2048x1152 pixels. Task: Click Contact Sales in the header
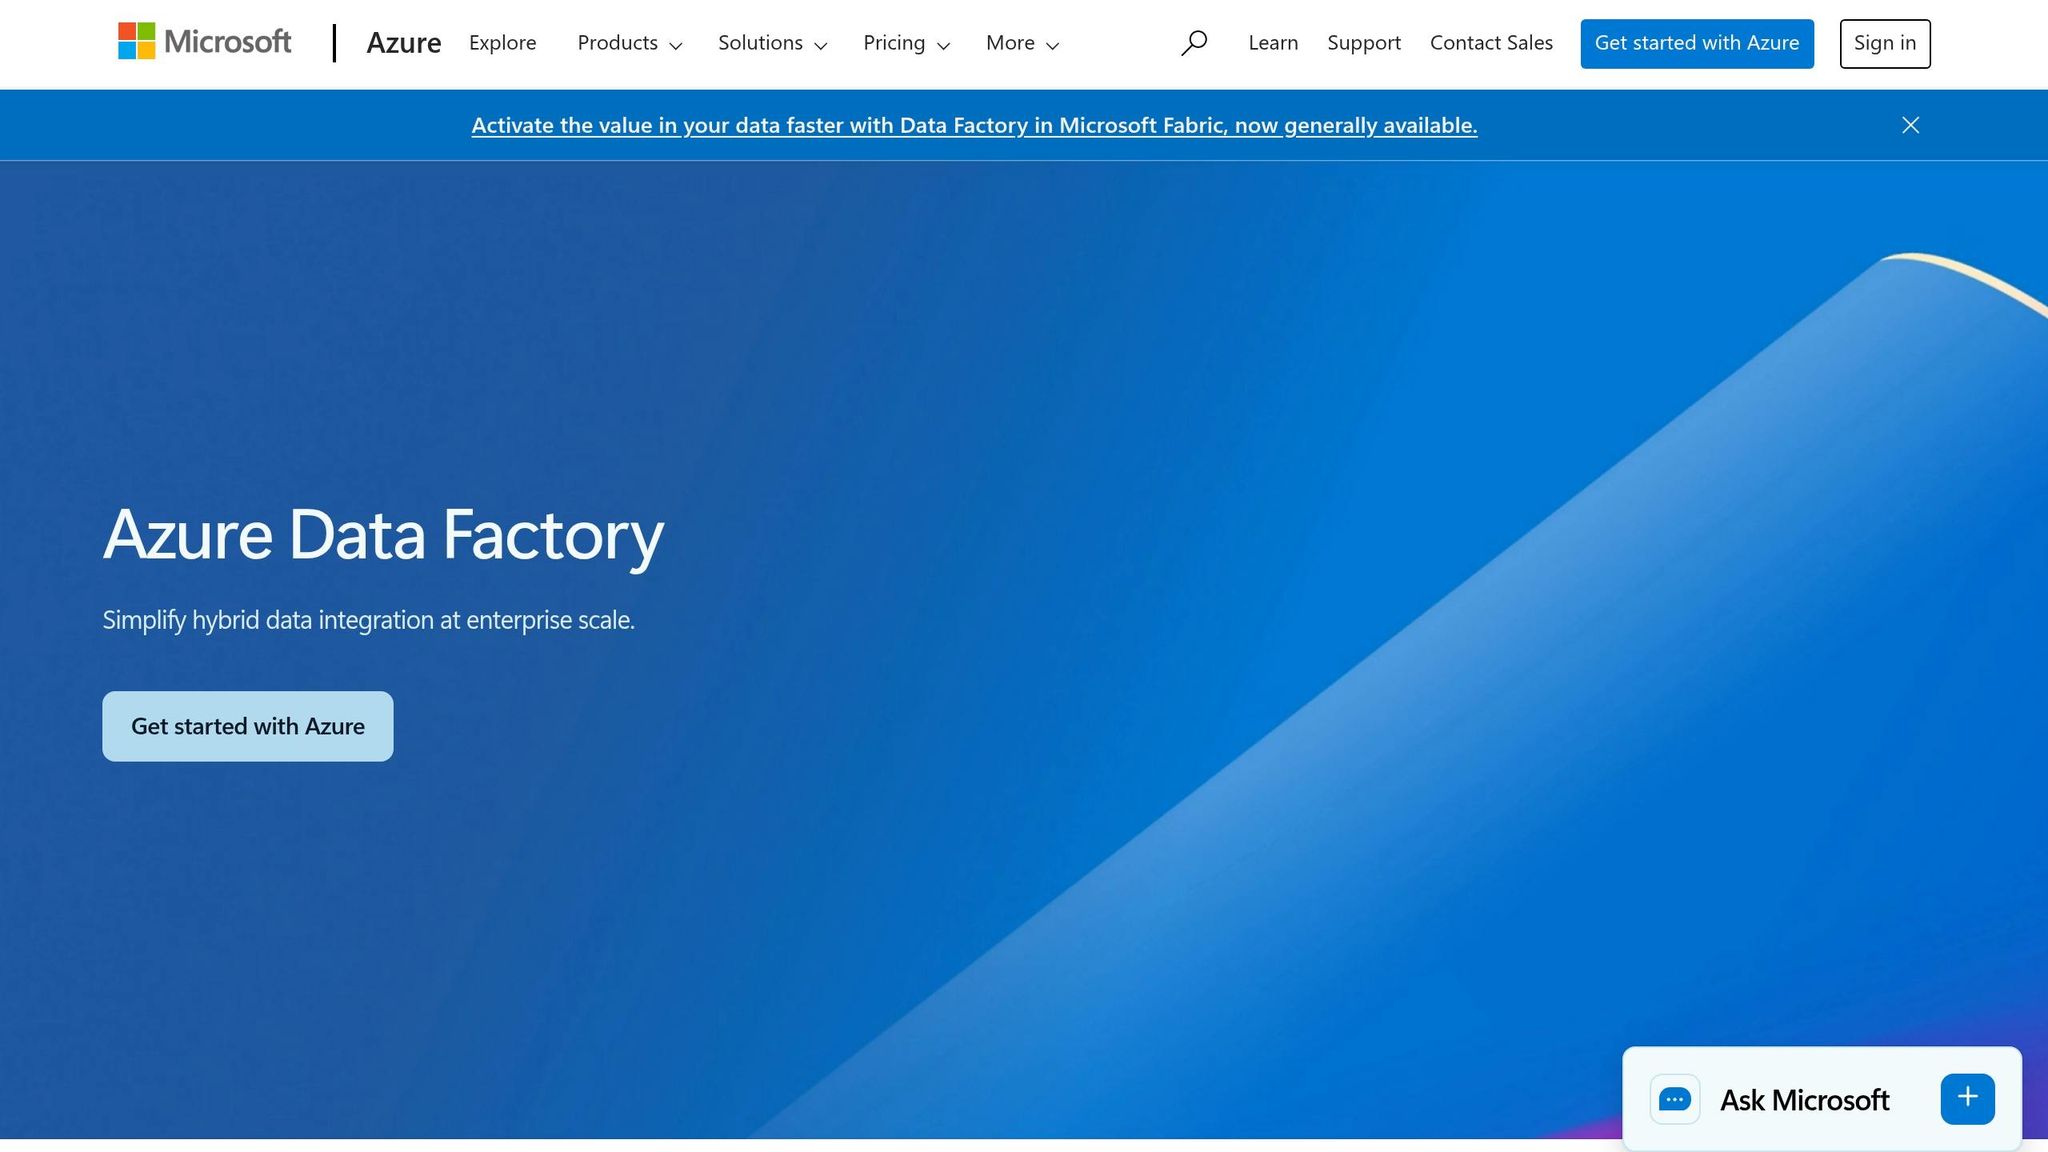point(1491,43)
